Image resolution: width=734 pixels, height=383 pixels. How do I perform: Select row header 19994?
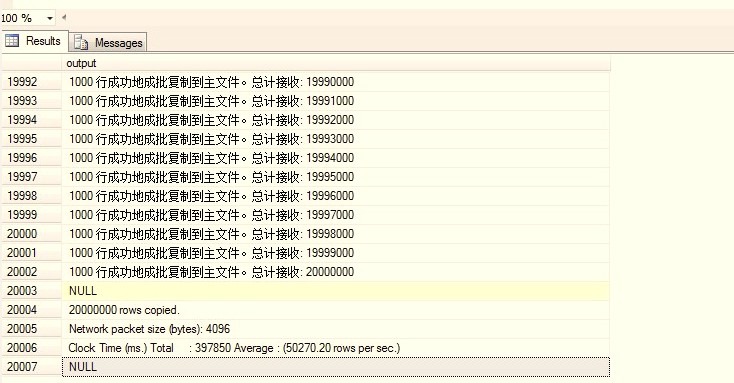31,120
